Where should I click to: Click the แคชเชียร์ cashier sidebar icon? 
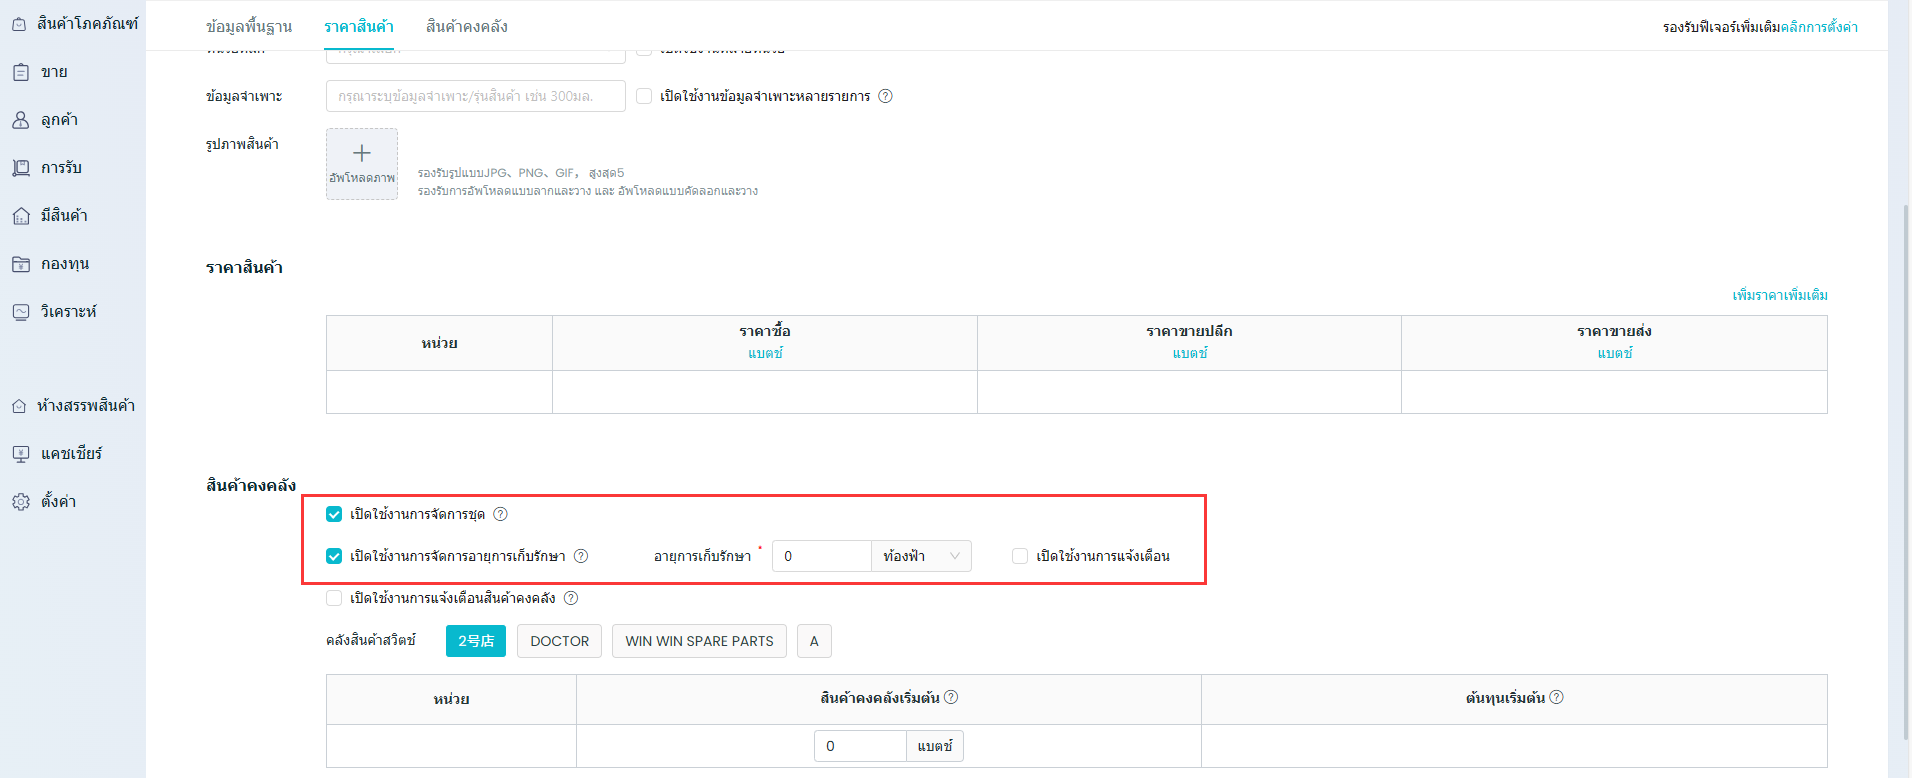21,454
